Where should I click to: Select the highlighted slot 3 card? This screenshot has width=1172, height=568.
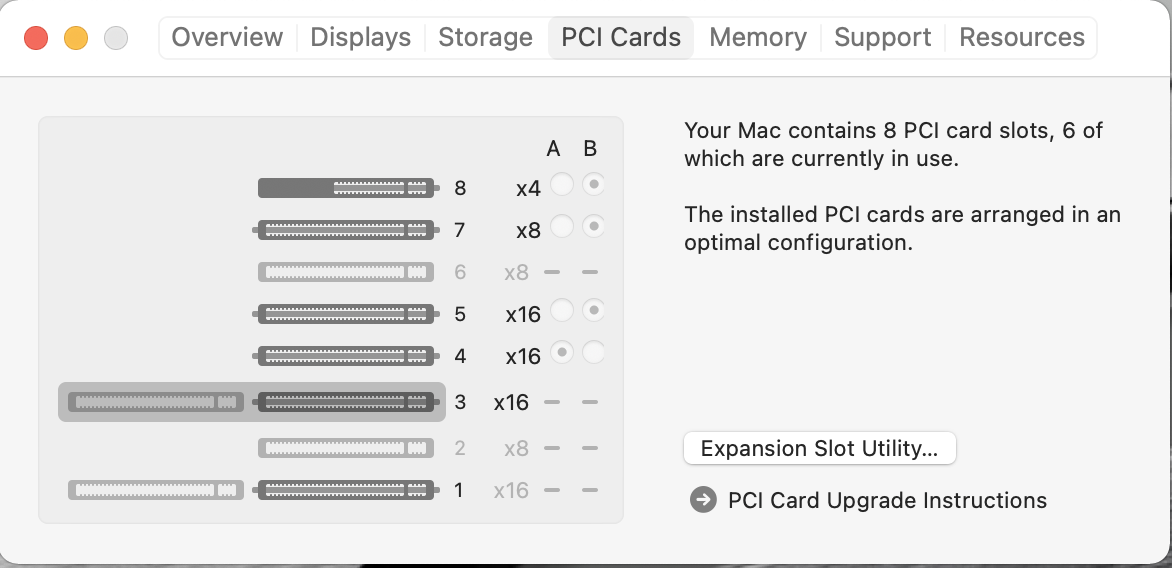click(x=252, y=402)
